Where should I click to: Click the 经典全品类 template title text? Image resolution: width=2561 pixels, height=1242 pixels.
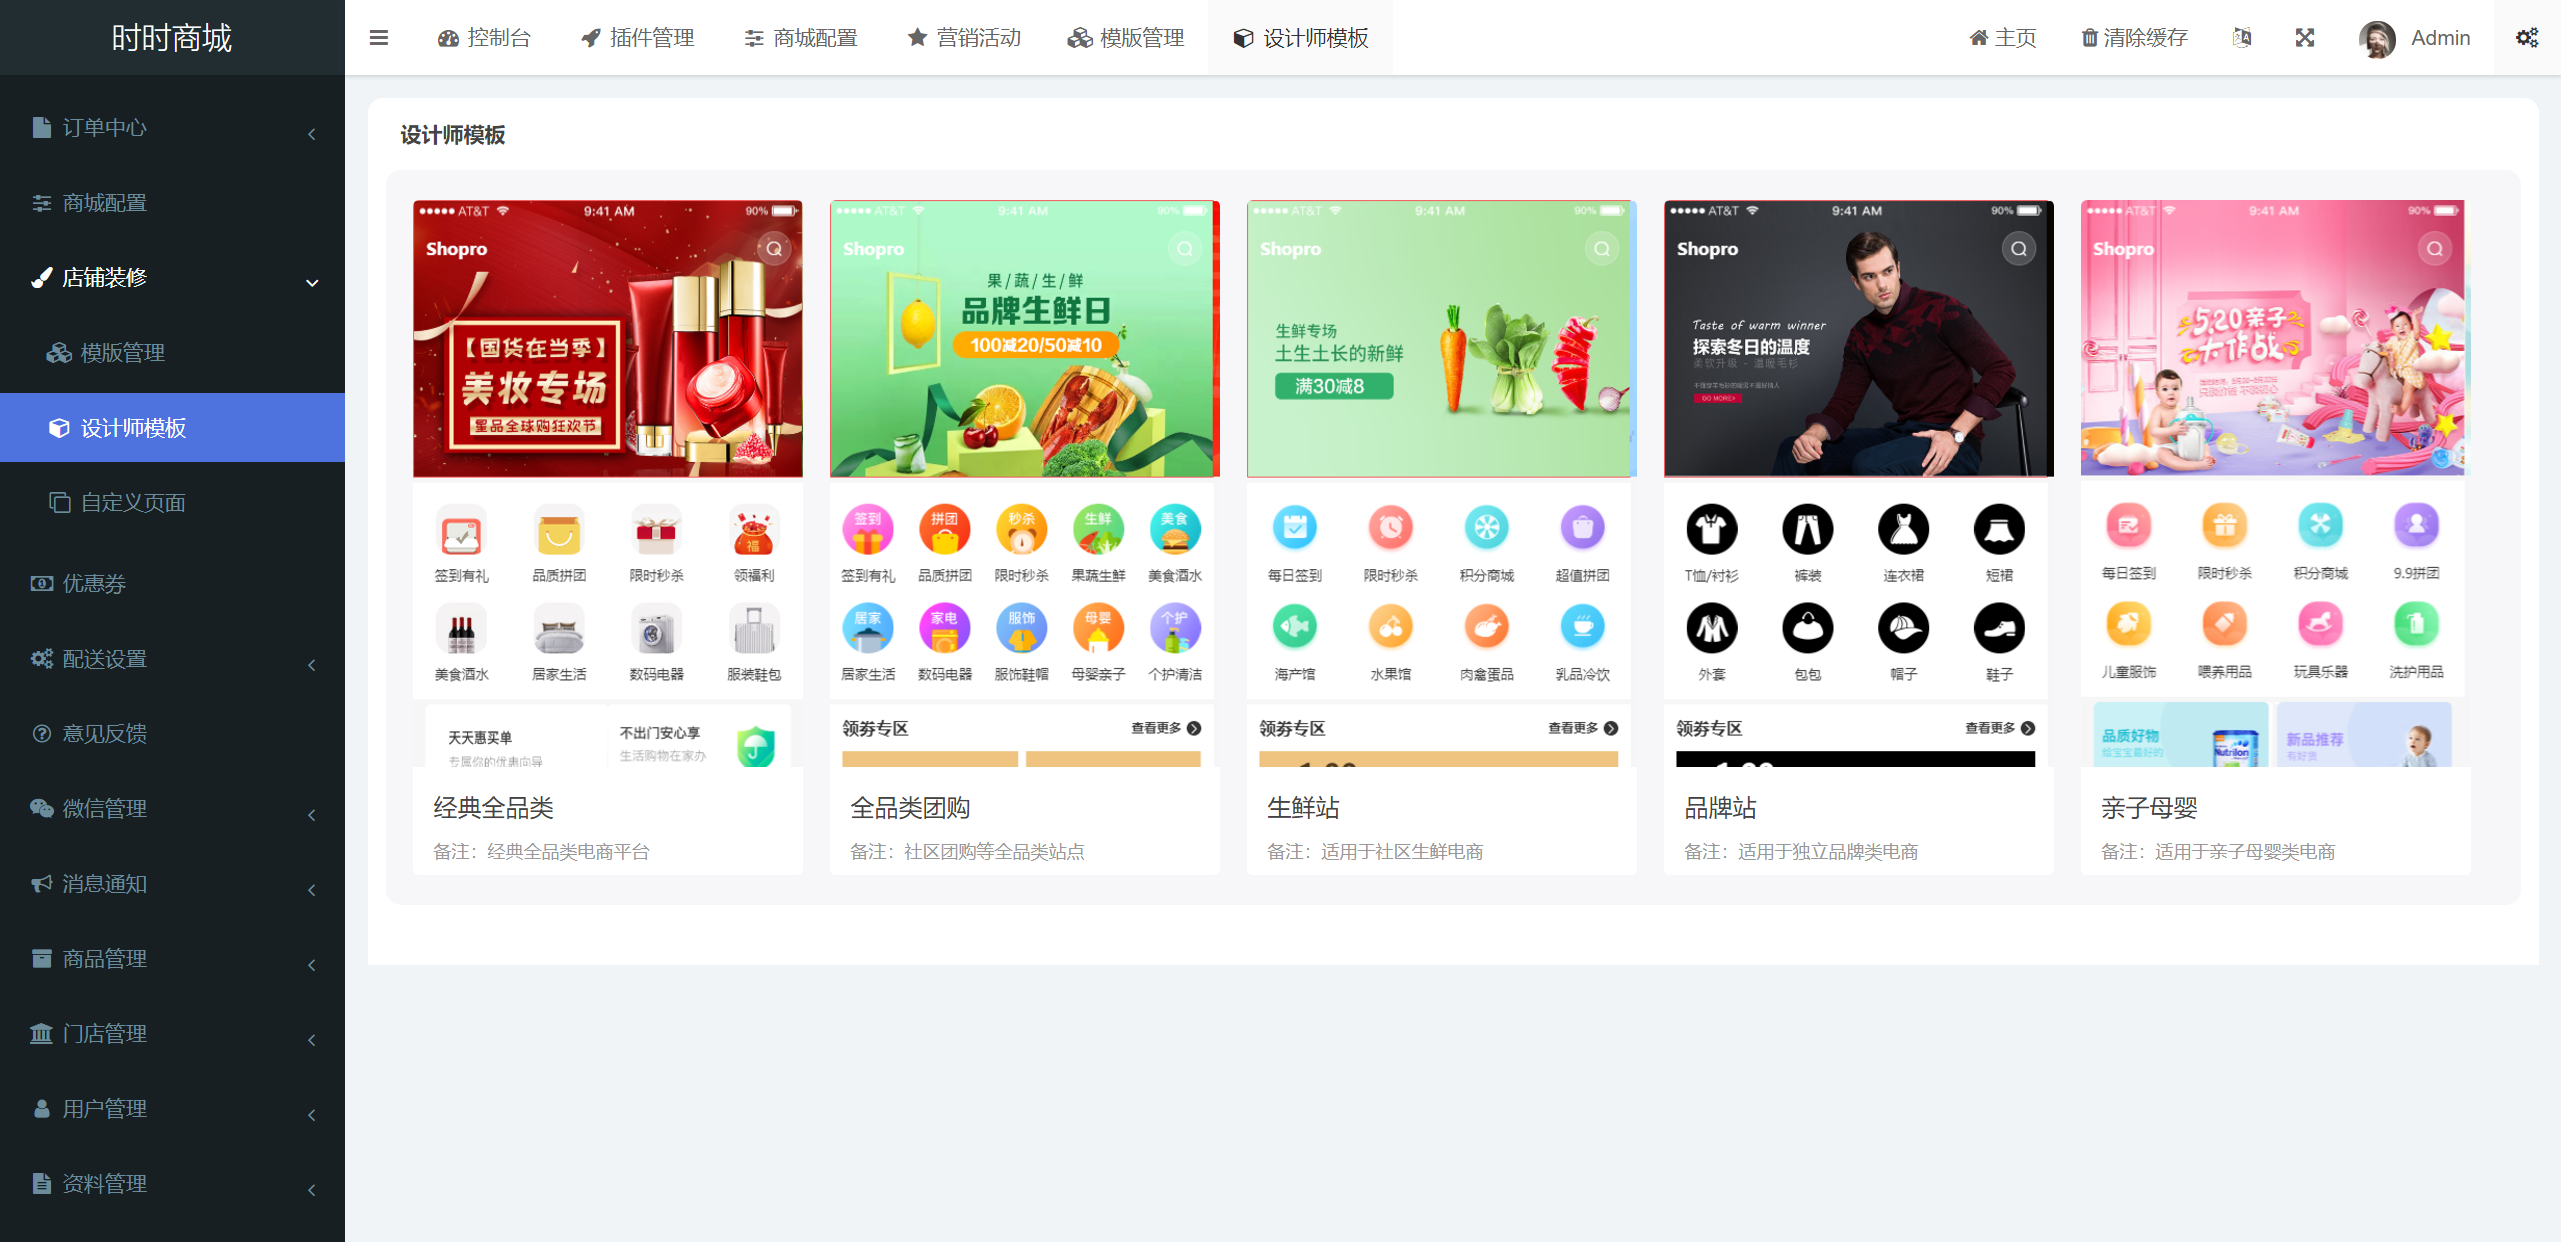point(493,808)
